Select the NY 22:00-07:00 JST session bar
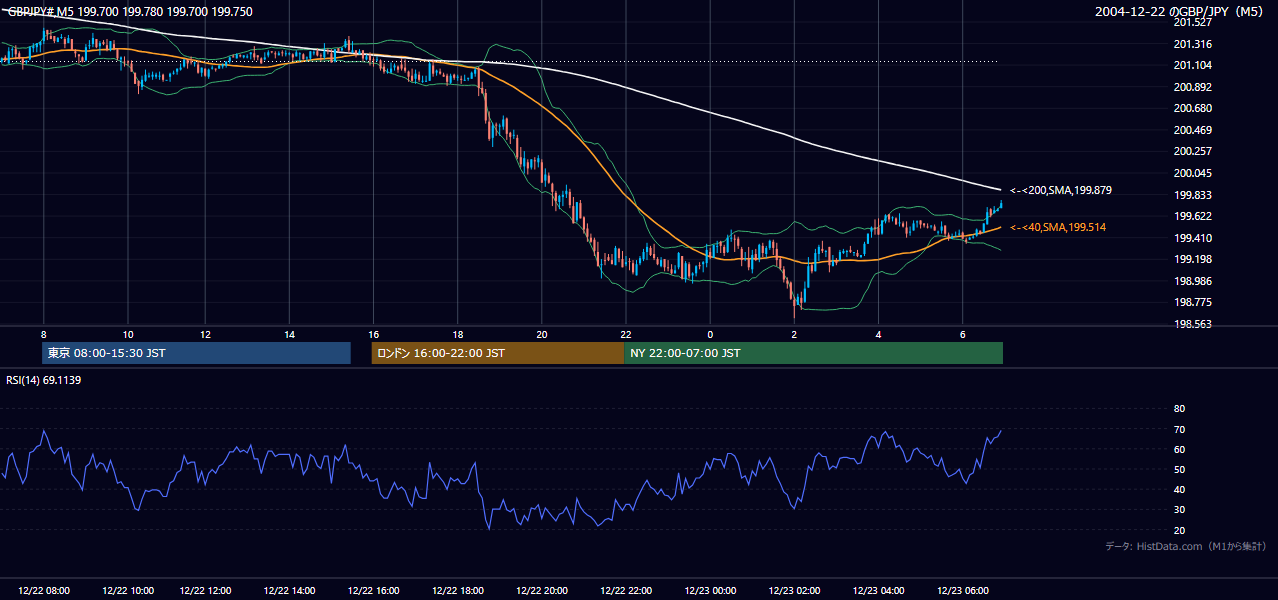The height and width of the screenshot is (600, 1278). tap(813, 353)
